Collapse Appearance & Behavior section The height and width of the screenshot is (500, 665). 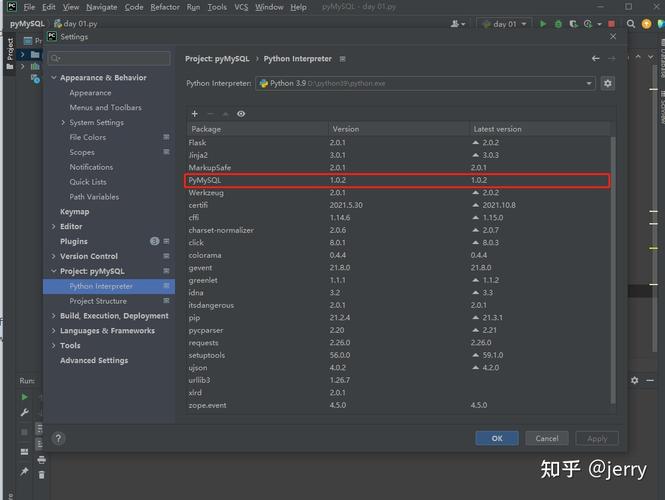54,78
